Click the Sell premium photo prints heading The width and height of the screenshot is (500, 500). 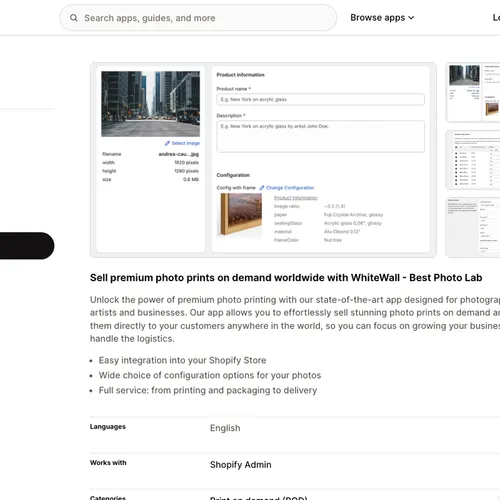[x=286, y=278]
